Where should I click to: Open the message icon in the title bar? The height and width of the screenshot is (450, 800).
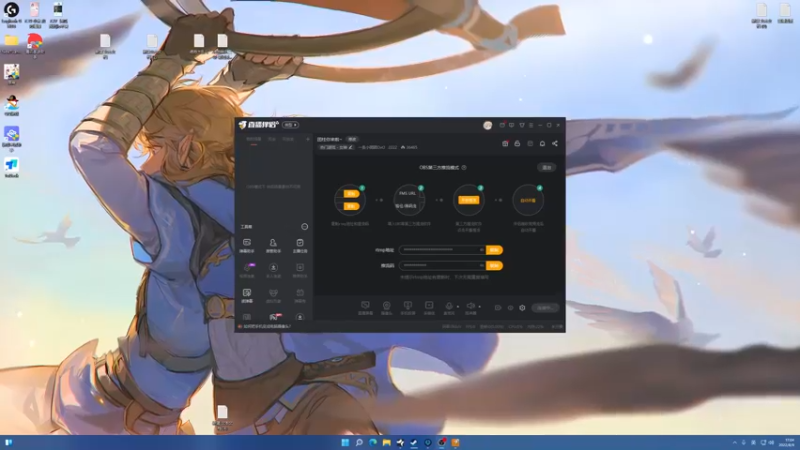click(x=512, y=125)
